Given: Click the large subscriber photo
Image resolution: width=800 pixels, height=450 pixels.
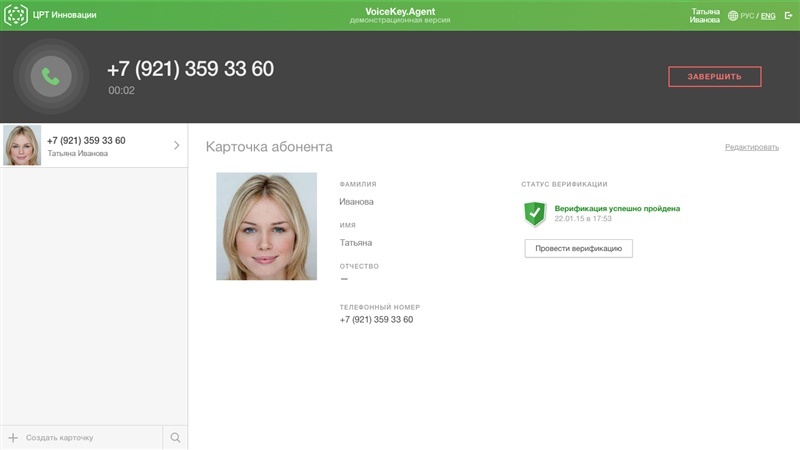Looking at the screenshot, I should point(266,226).
